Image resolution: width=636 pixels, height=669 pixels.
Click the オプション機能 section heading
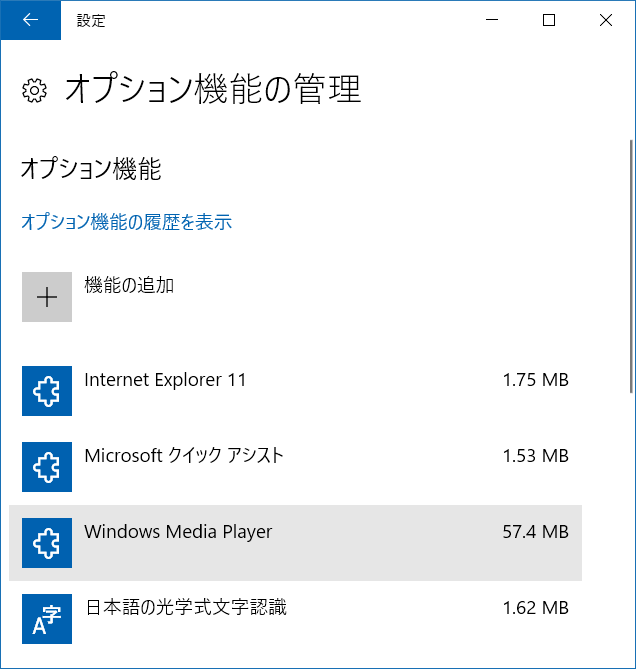click(91, 169)
